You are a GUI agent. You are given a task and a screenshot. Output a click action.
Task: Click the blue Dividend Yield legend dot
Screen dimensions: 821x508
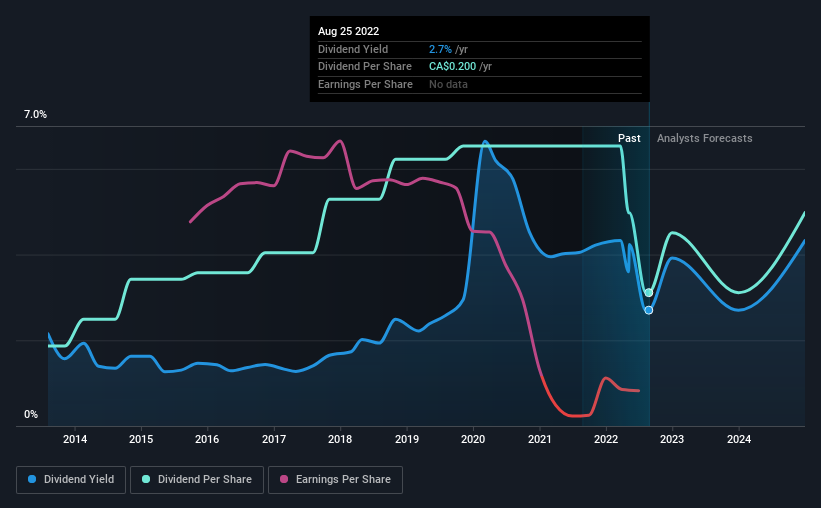[32, 479]
